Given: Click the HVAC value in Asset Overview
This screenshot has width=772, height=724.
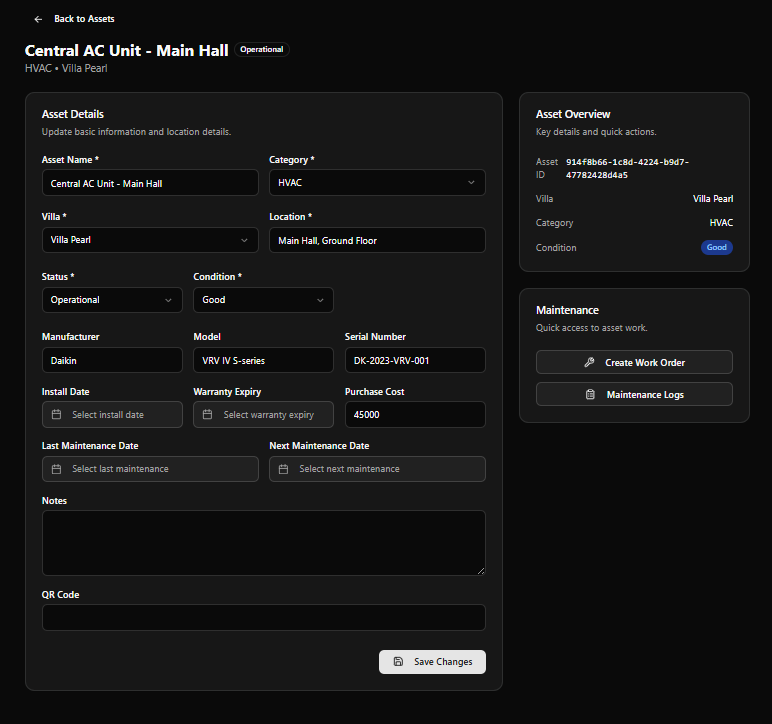Looking at the screenshot, I should [x=721, y=223].
